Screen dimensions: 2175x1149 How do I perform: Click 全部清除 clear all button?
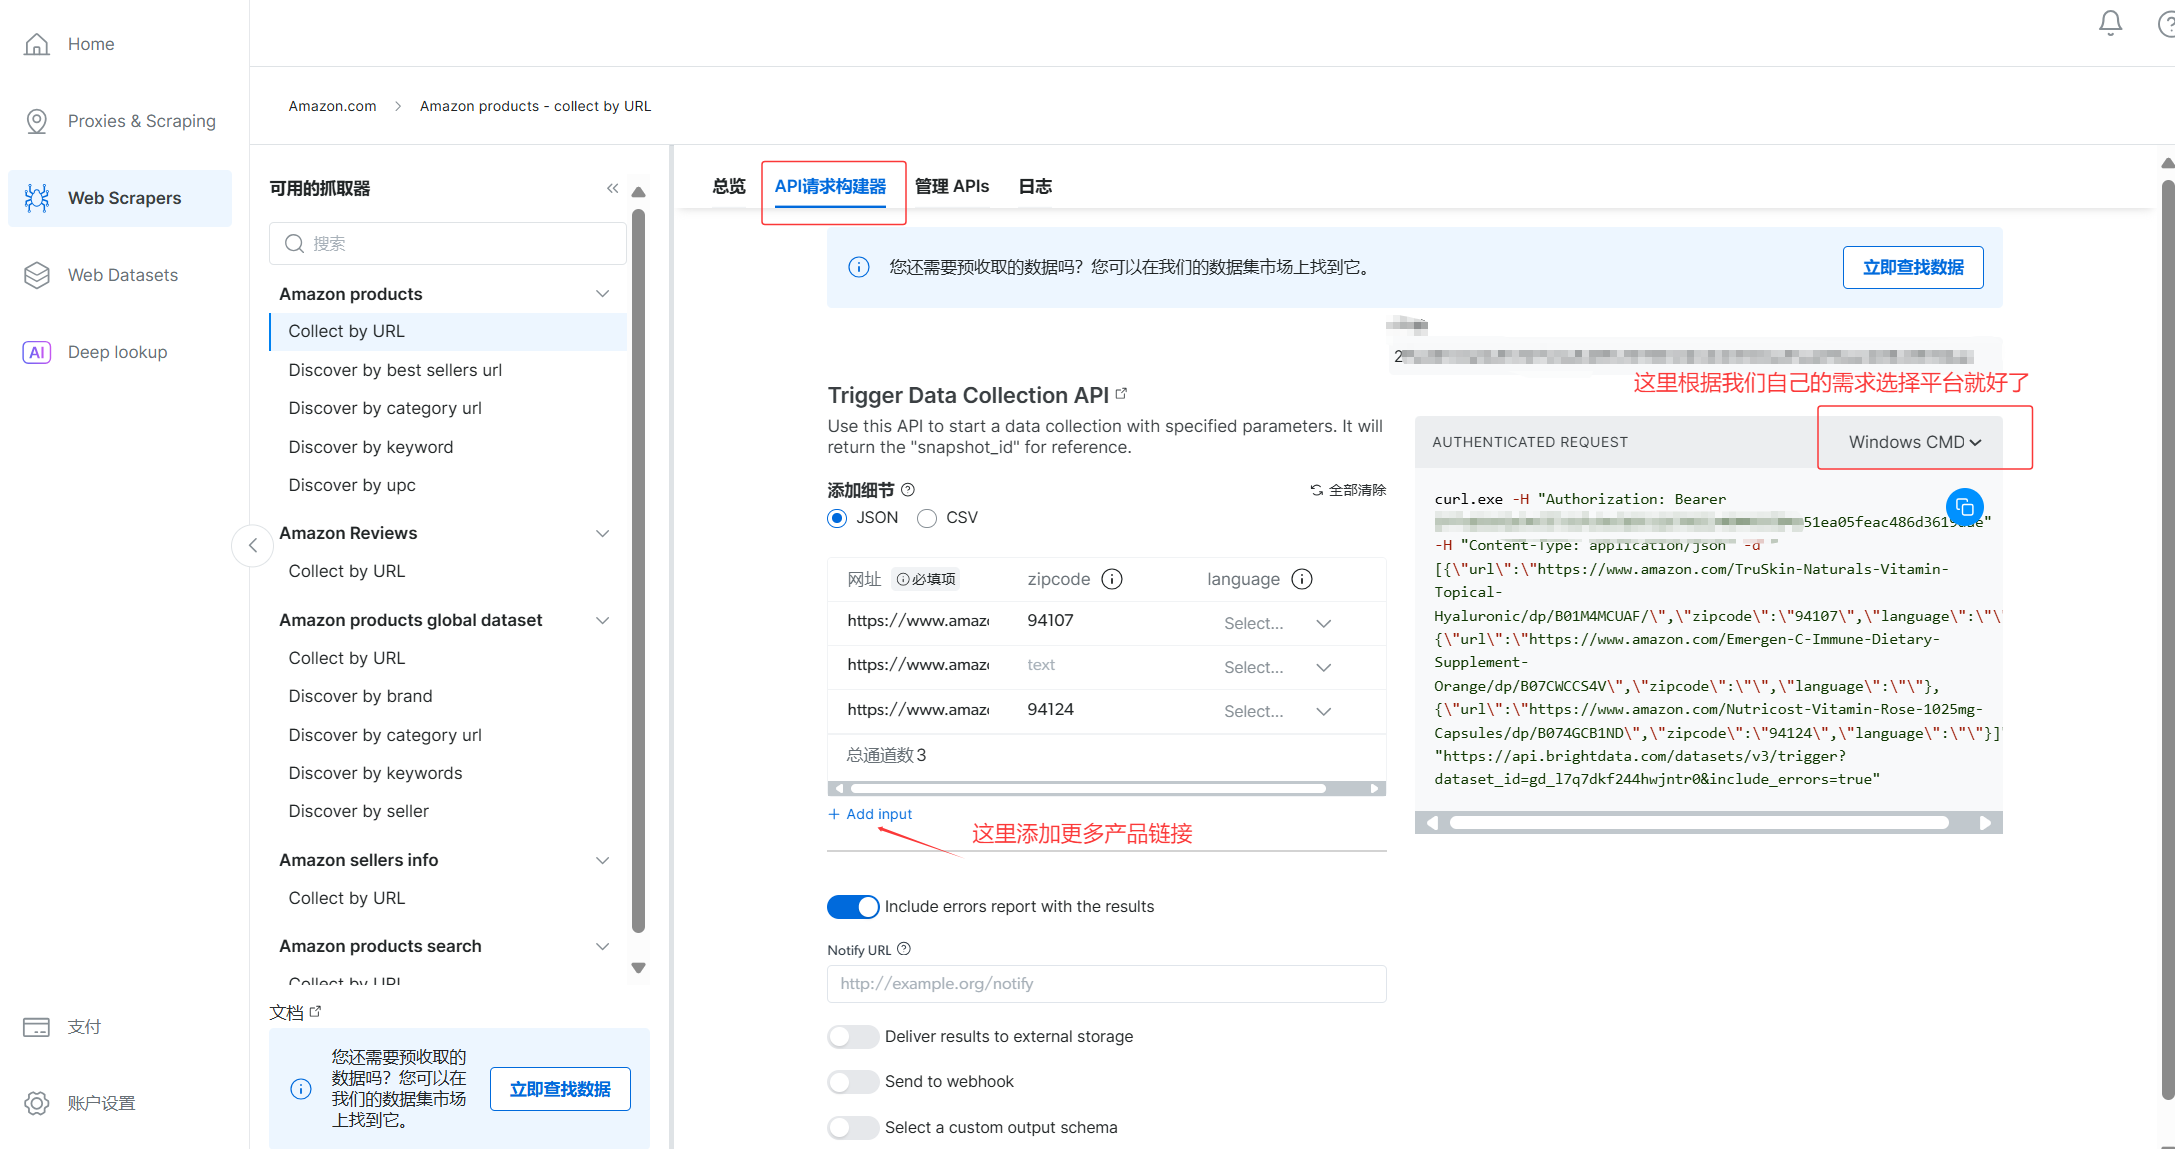(1348, 490)
